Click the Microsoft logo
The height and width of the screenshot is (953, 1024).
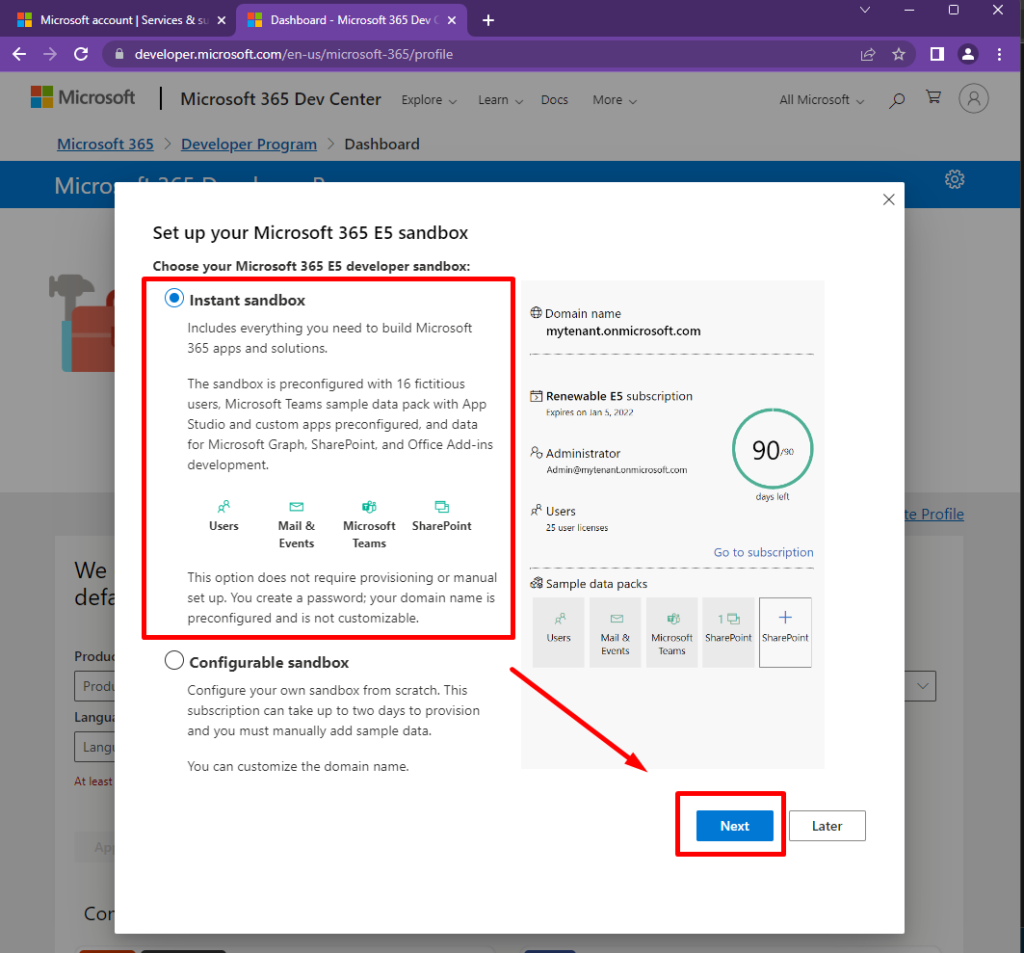coord(83,97)
